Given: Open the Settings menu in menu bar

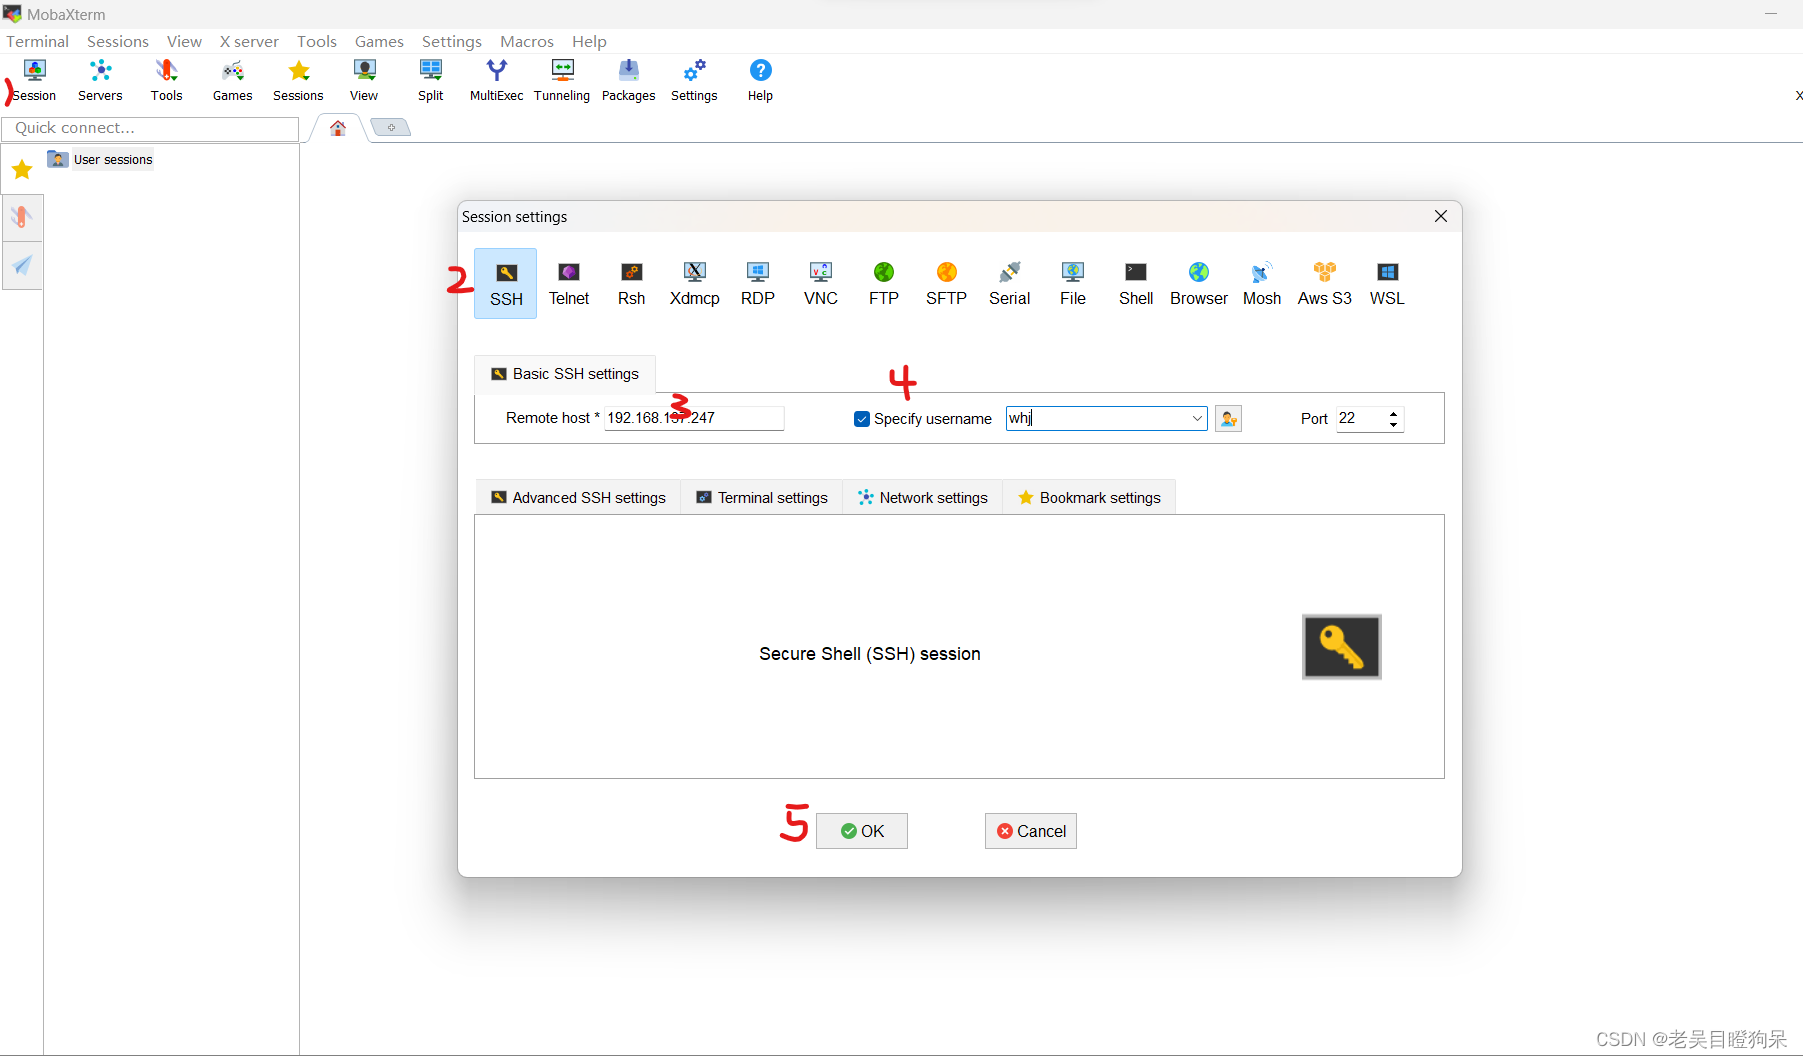Looking at the screenshot, I should click(x=452, y=41).
